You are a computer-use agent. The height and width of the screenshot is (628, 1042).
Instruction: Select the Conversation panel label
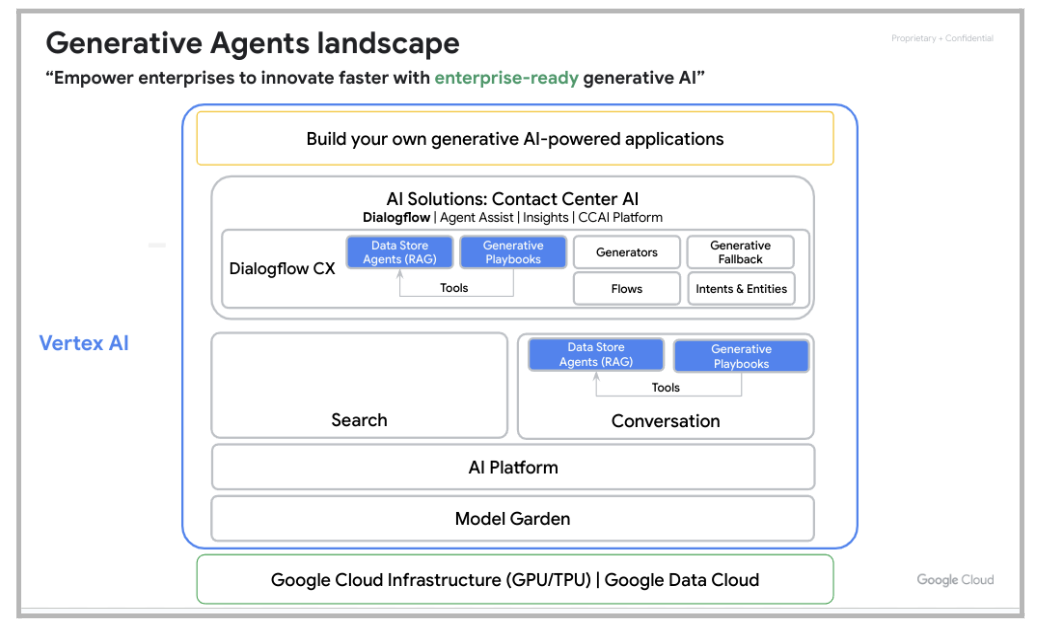click(x=665, y=421)
